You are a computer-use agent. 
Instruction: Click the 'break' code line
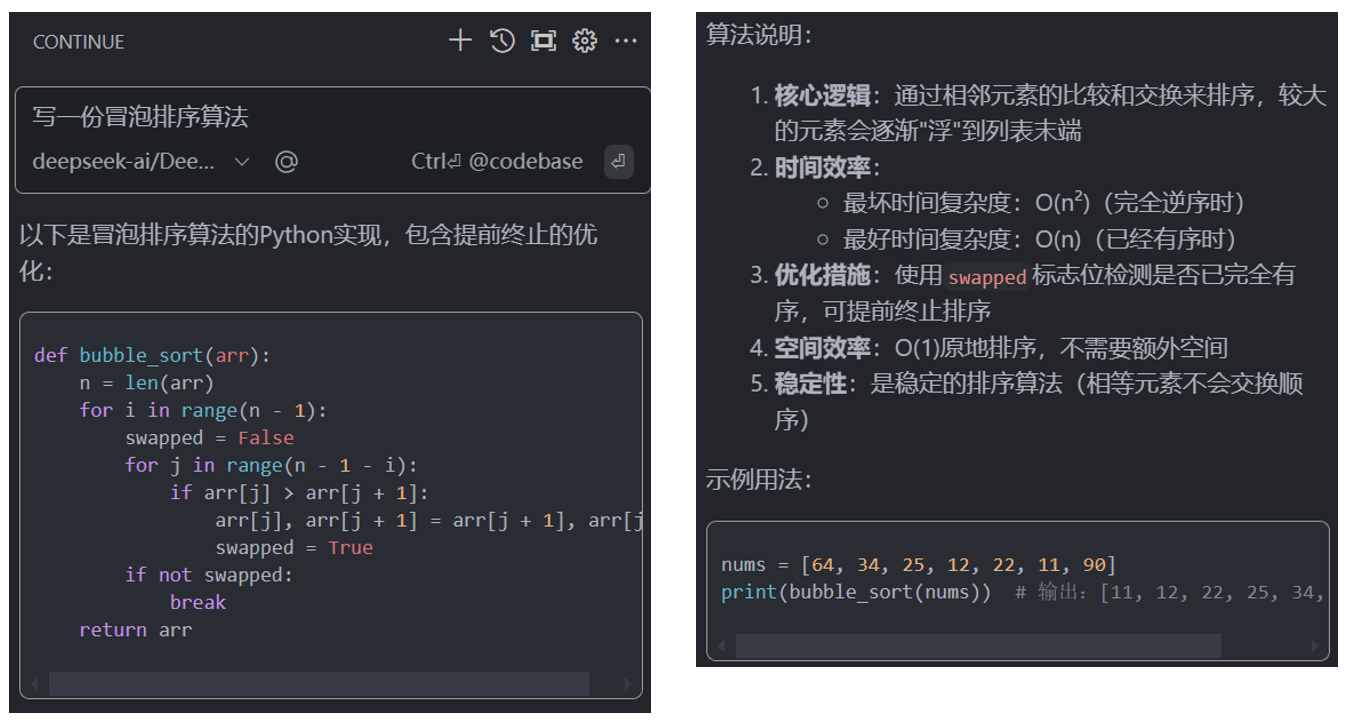click(x=198, y=603)
